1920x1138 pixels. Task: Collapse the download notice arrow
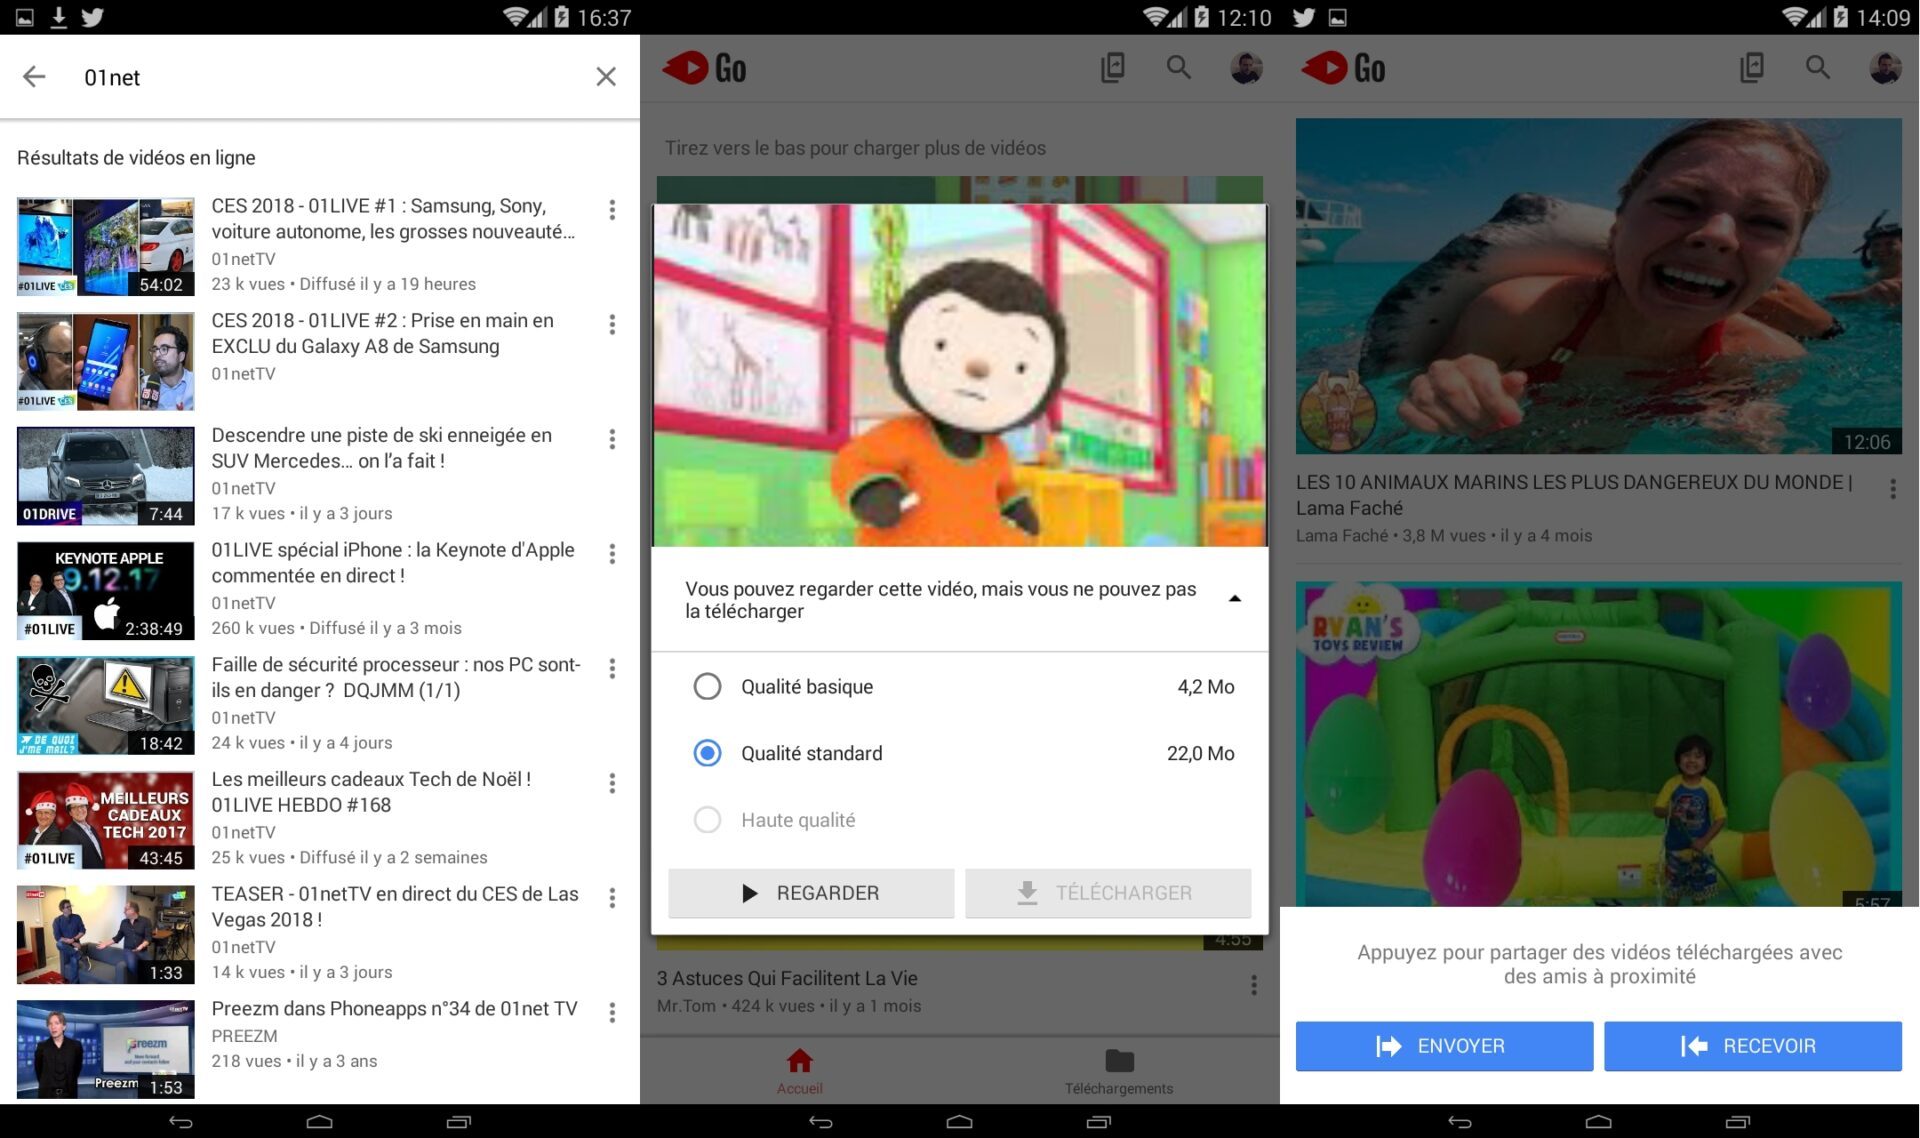coord(1235,599)
